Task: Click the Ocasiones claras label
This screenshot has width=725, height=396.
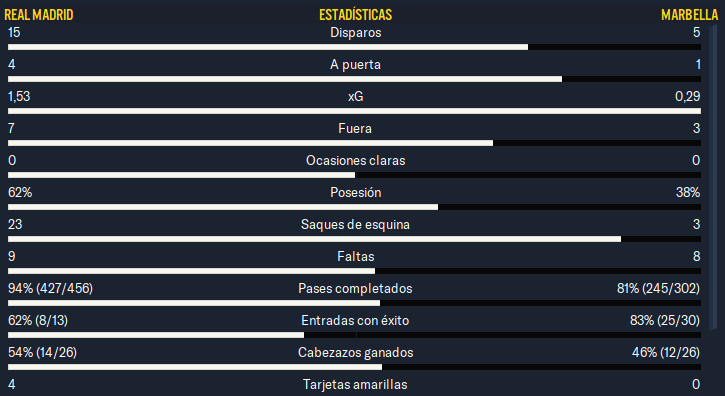Action: point(356,161)
